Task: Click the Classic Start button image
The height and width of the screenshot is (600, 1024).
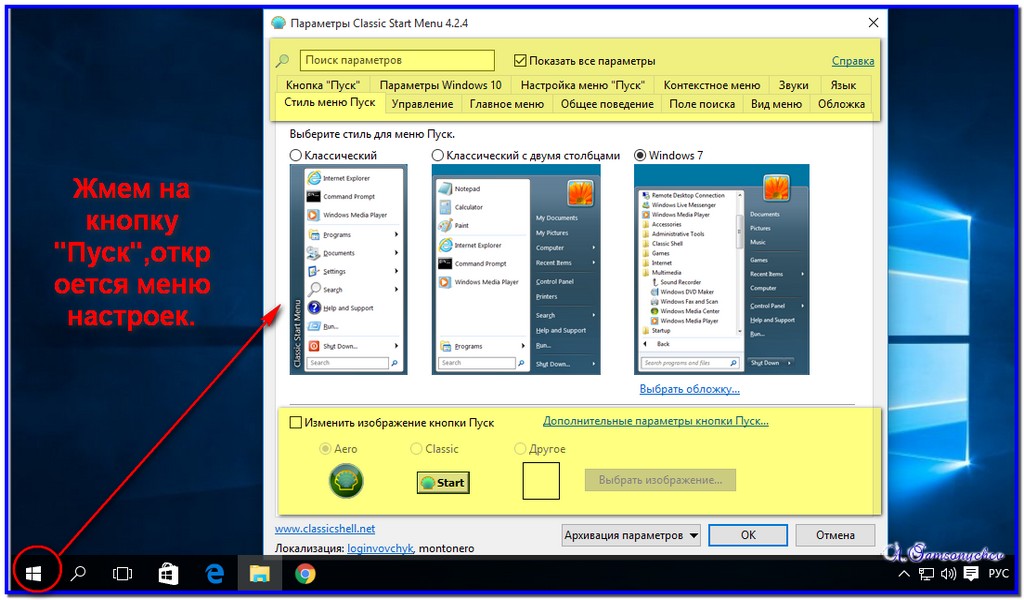Action: (x=443, y=482)
